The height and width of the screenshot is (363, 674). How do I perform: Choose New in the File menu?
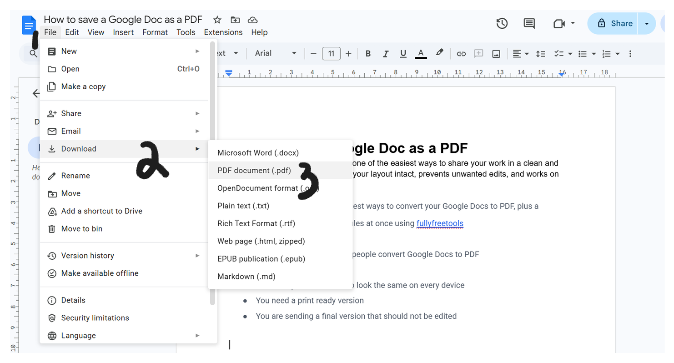click(124, 51)
